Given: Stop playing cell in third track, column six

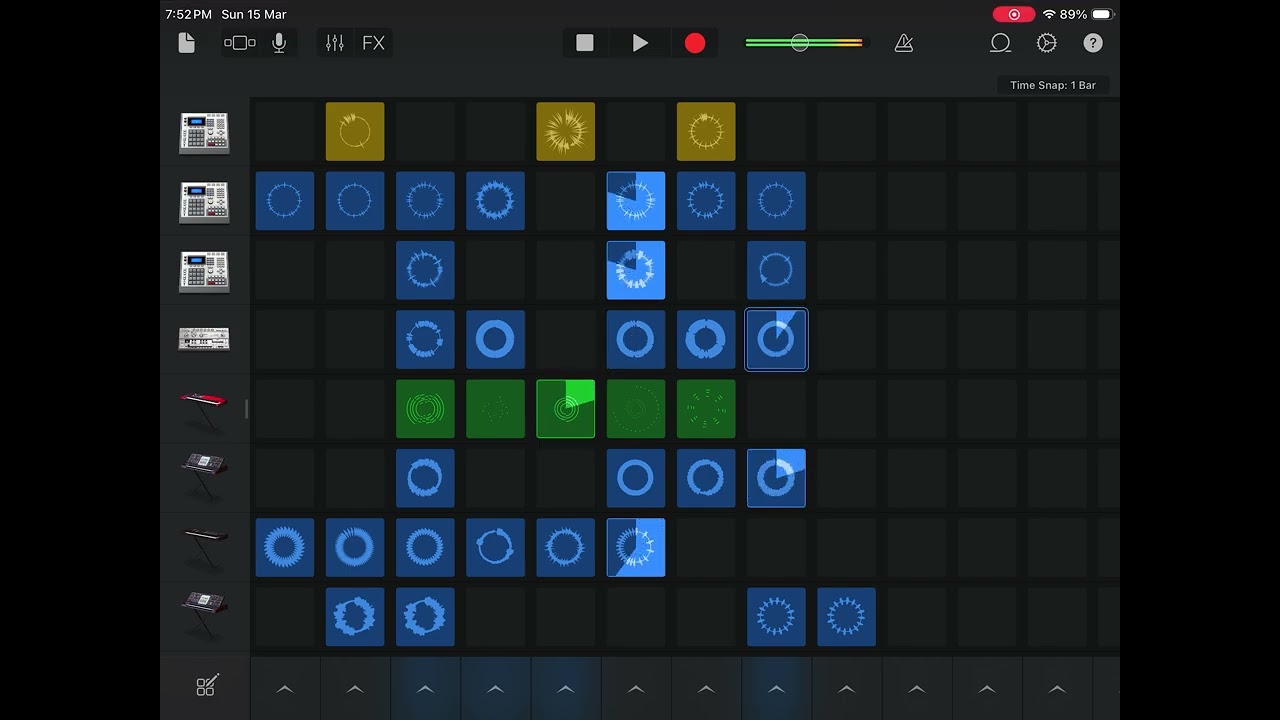Looking at the screenshot, I should click(636, 270).
